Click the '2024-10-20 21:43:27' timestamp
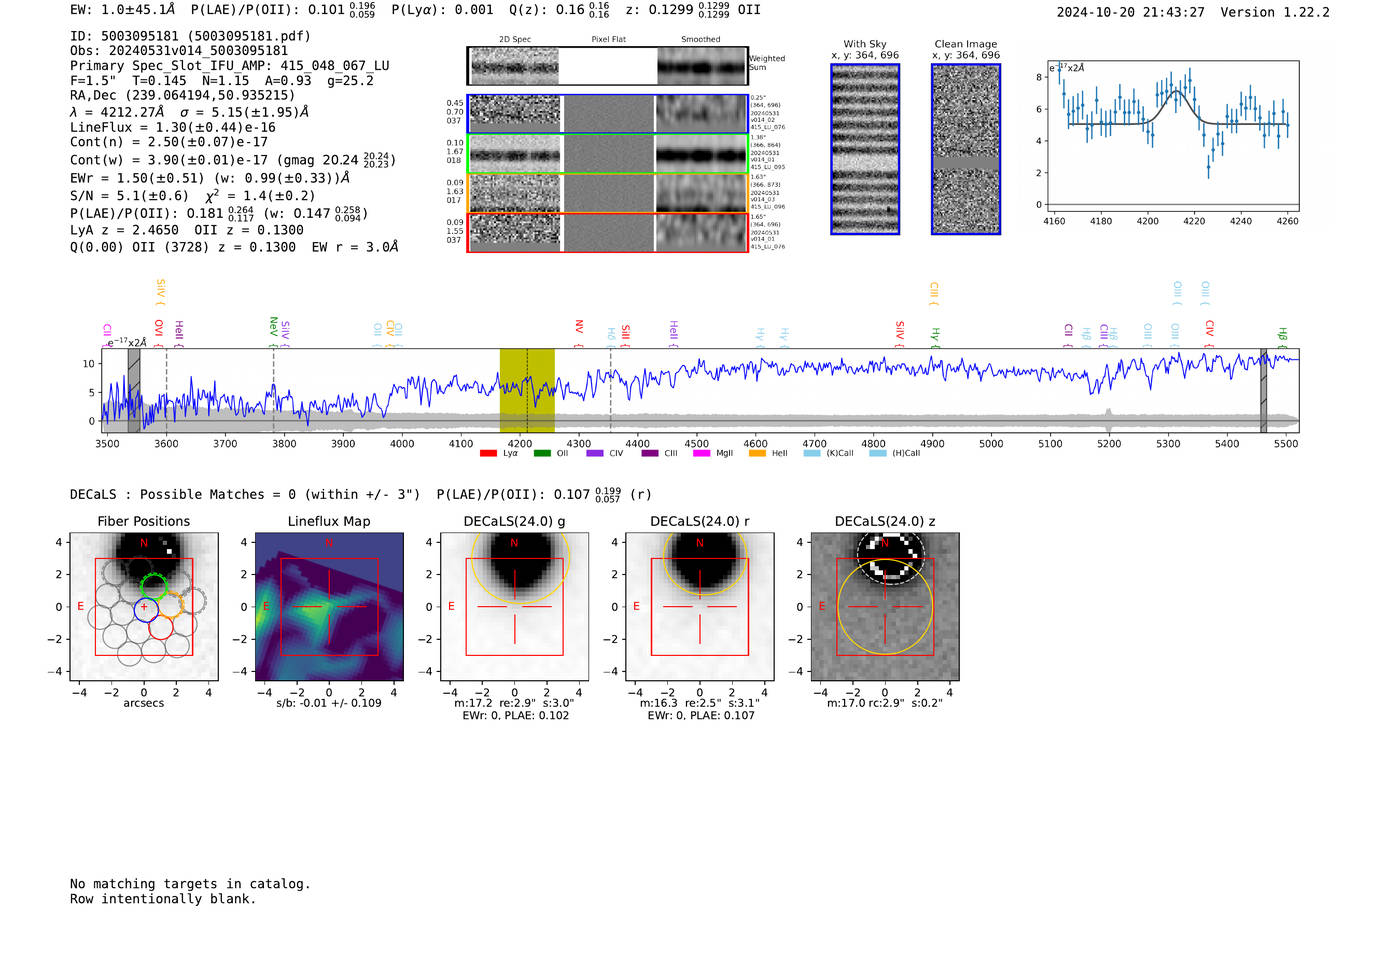The height and width of the screenshot is (953, 1400). (1130, 12)
